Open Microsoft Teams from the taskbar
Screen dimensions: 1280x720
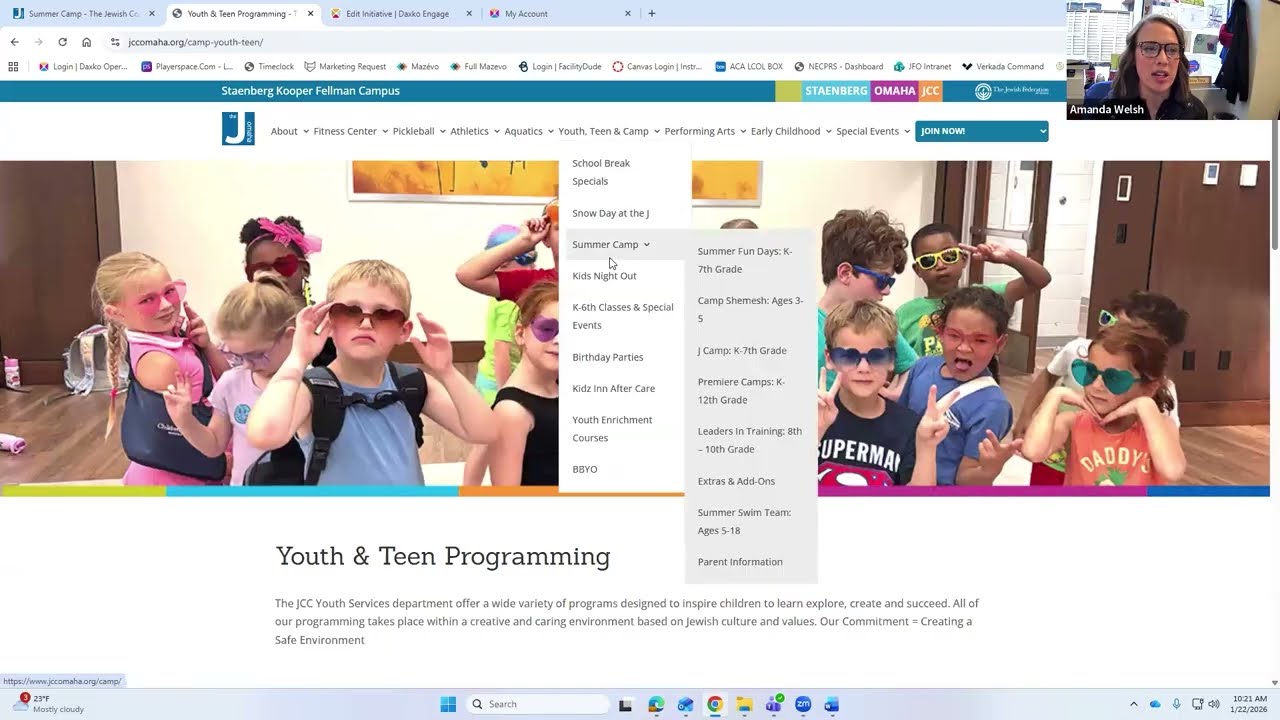[x=773, y=704]
